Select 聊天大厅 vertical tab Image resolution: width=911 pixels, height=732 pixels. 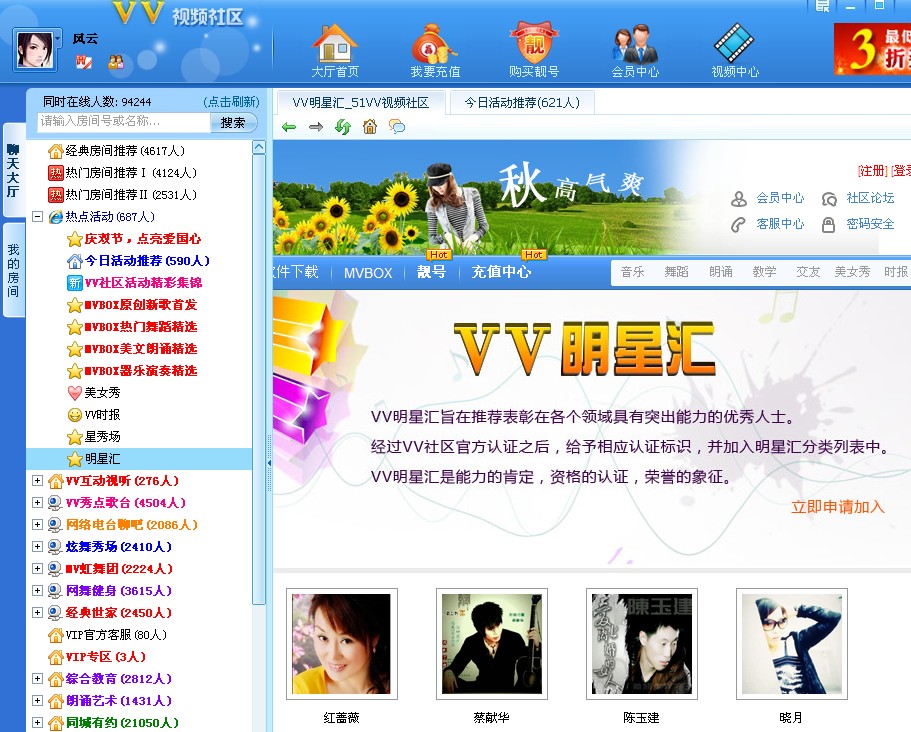[x=13, y=170]
